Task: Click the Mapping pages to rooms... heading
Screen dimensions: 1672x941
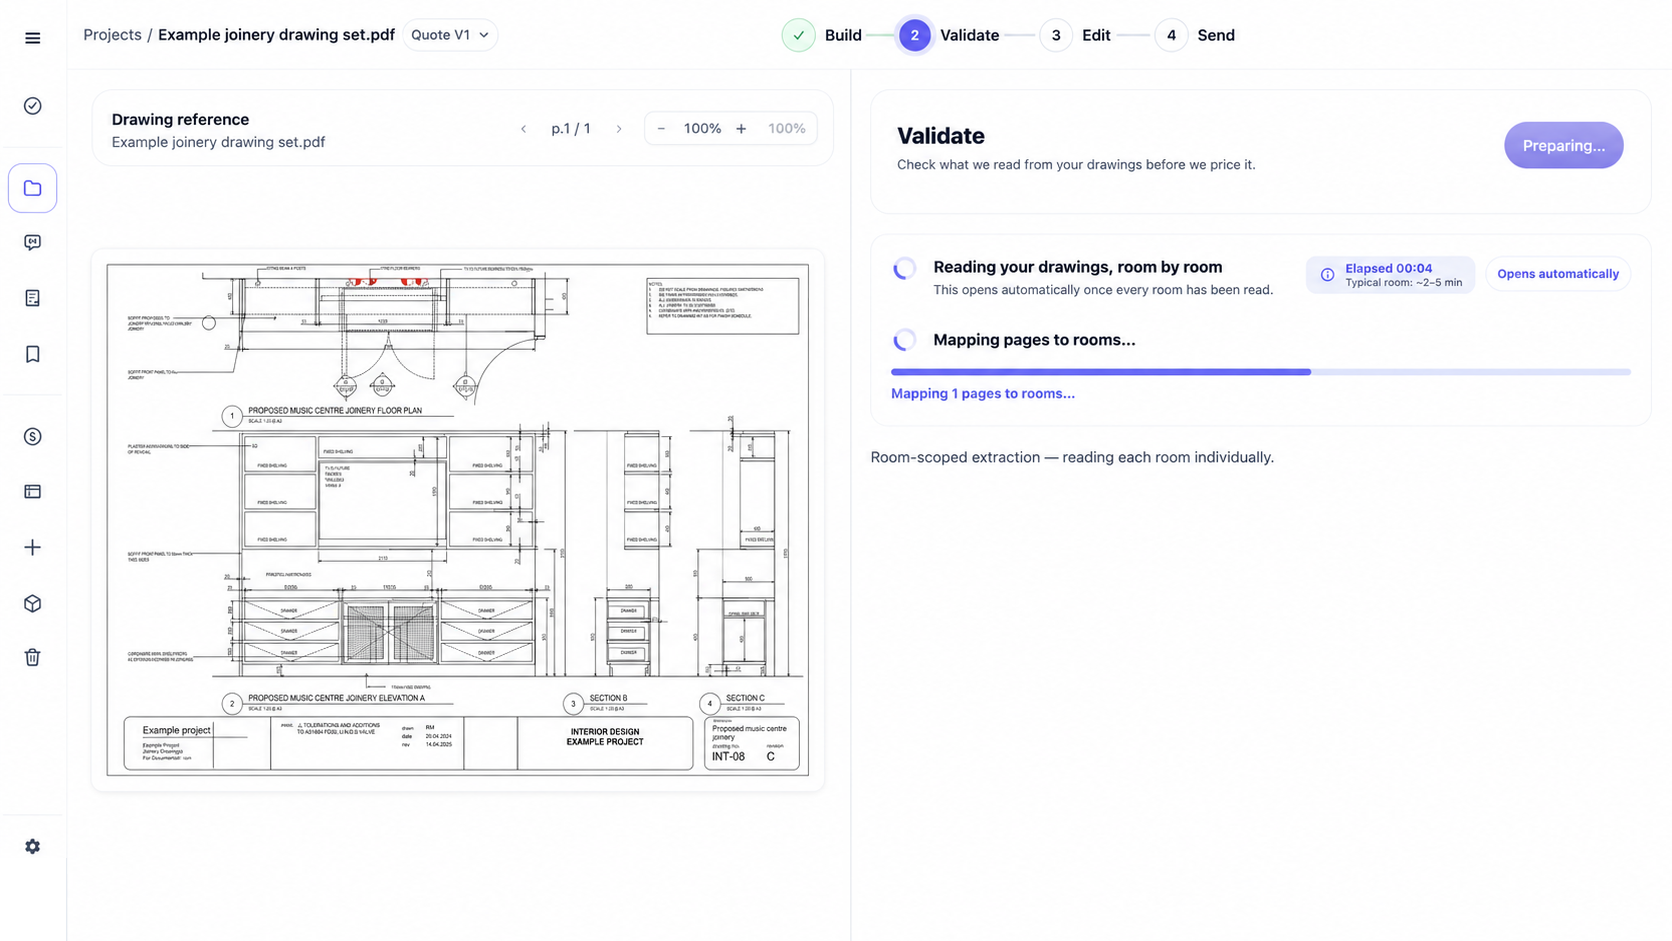Action: pyautogui.click(x=1034, y=340)
